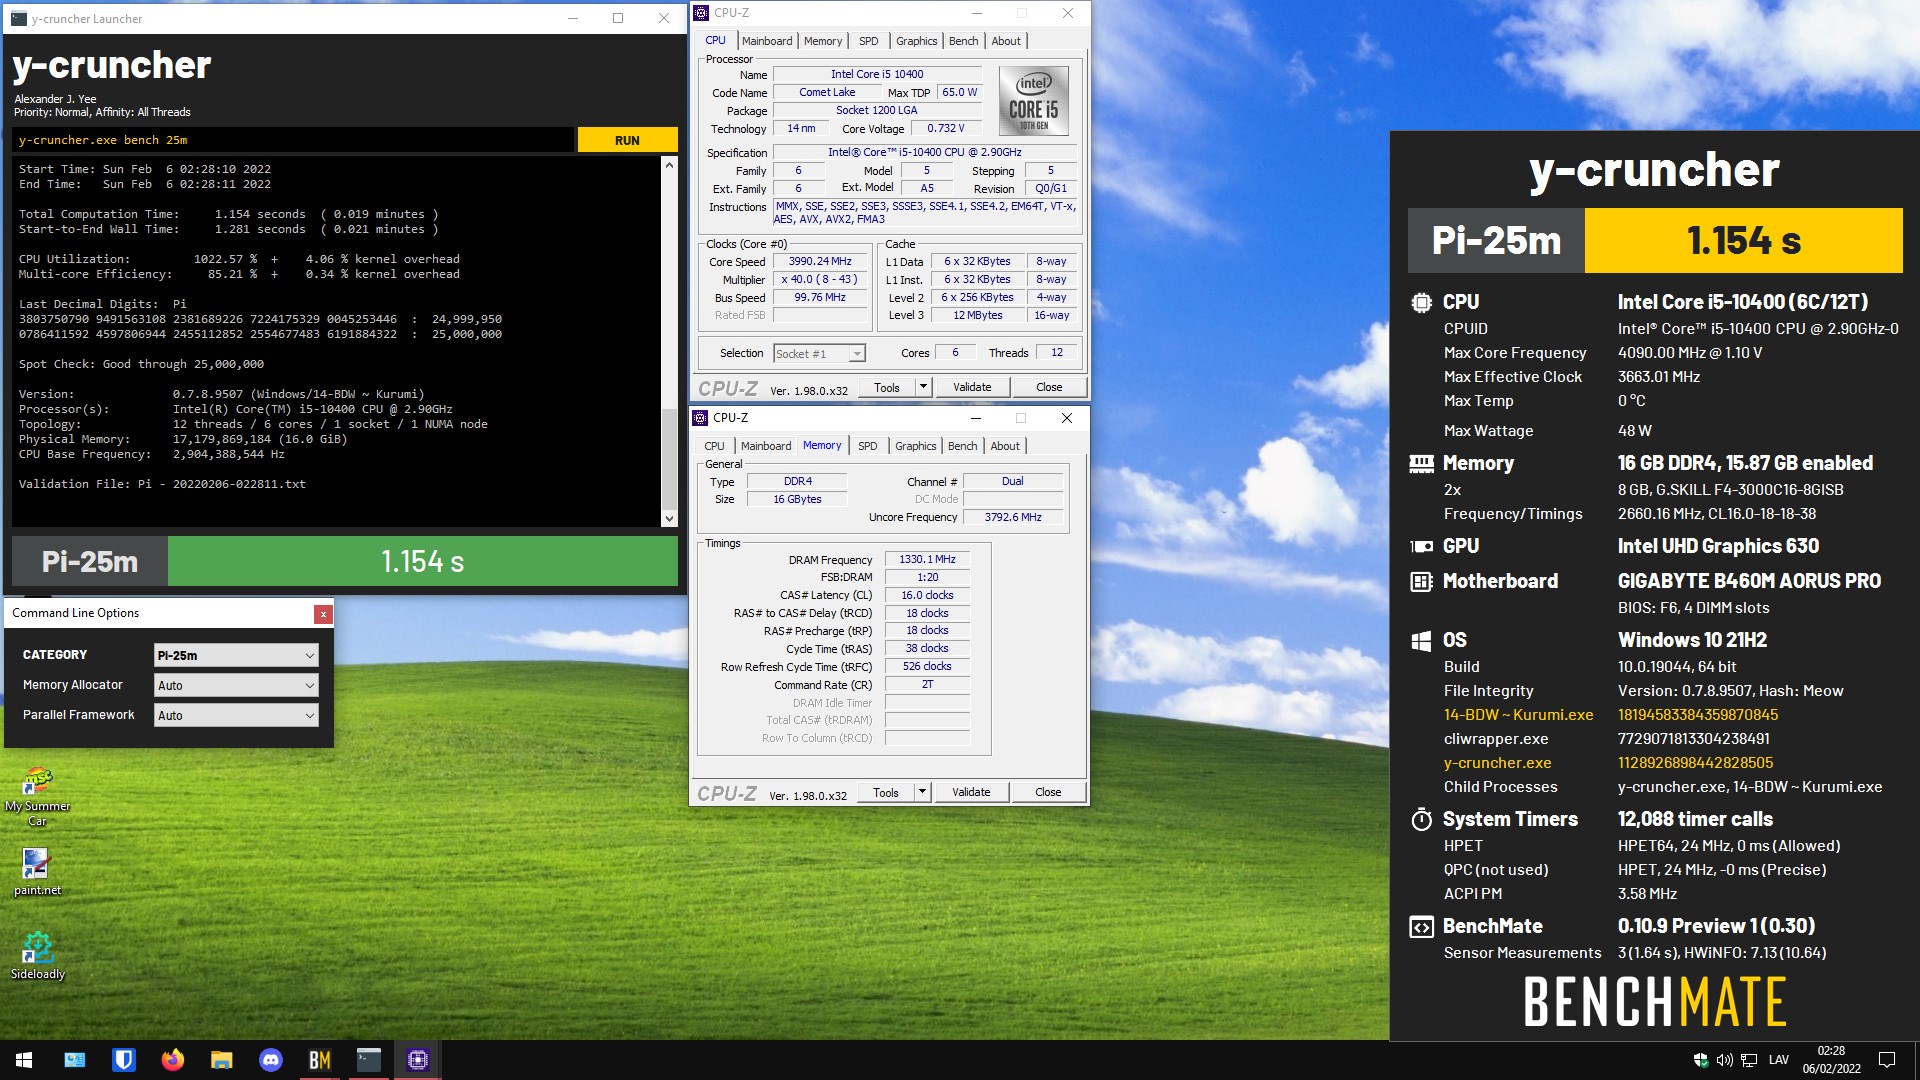Open Discord from the taskbar
1920x1080 pixels.
[271, 1060]
